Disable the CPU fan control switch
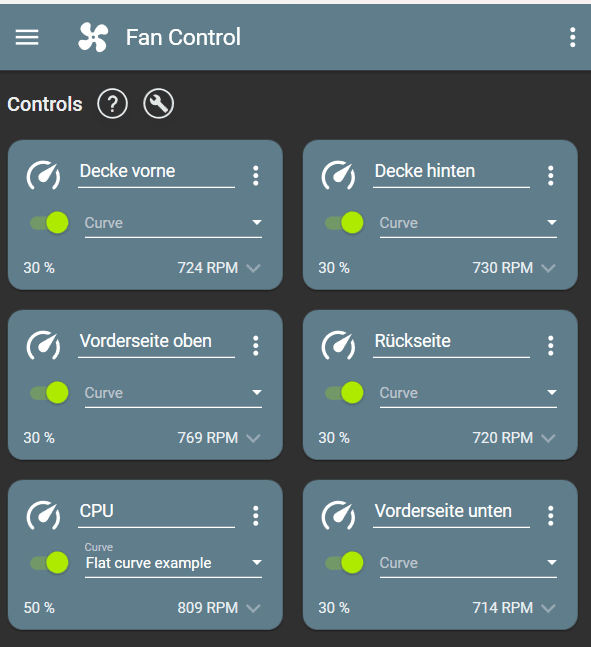 49,563
